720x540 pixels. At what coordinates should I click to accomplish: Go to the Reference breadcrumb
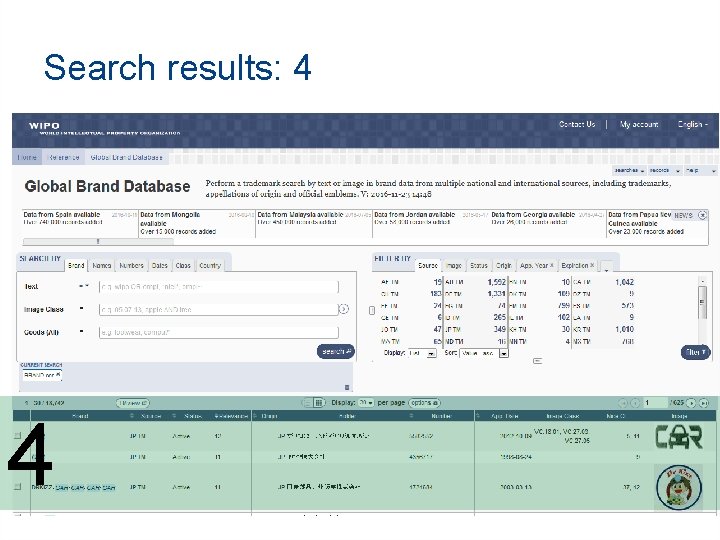pyautogui.click(x=63, y=157)
